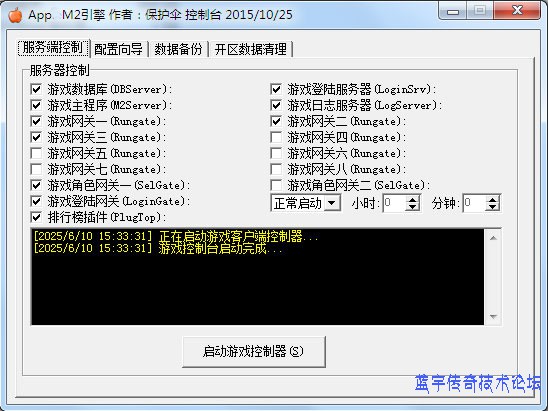Click the 蓝宇传奇技术论坛 watermark link
Viewport: 548px width, 411px height.
(477, 383)
